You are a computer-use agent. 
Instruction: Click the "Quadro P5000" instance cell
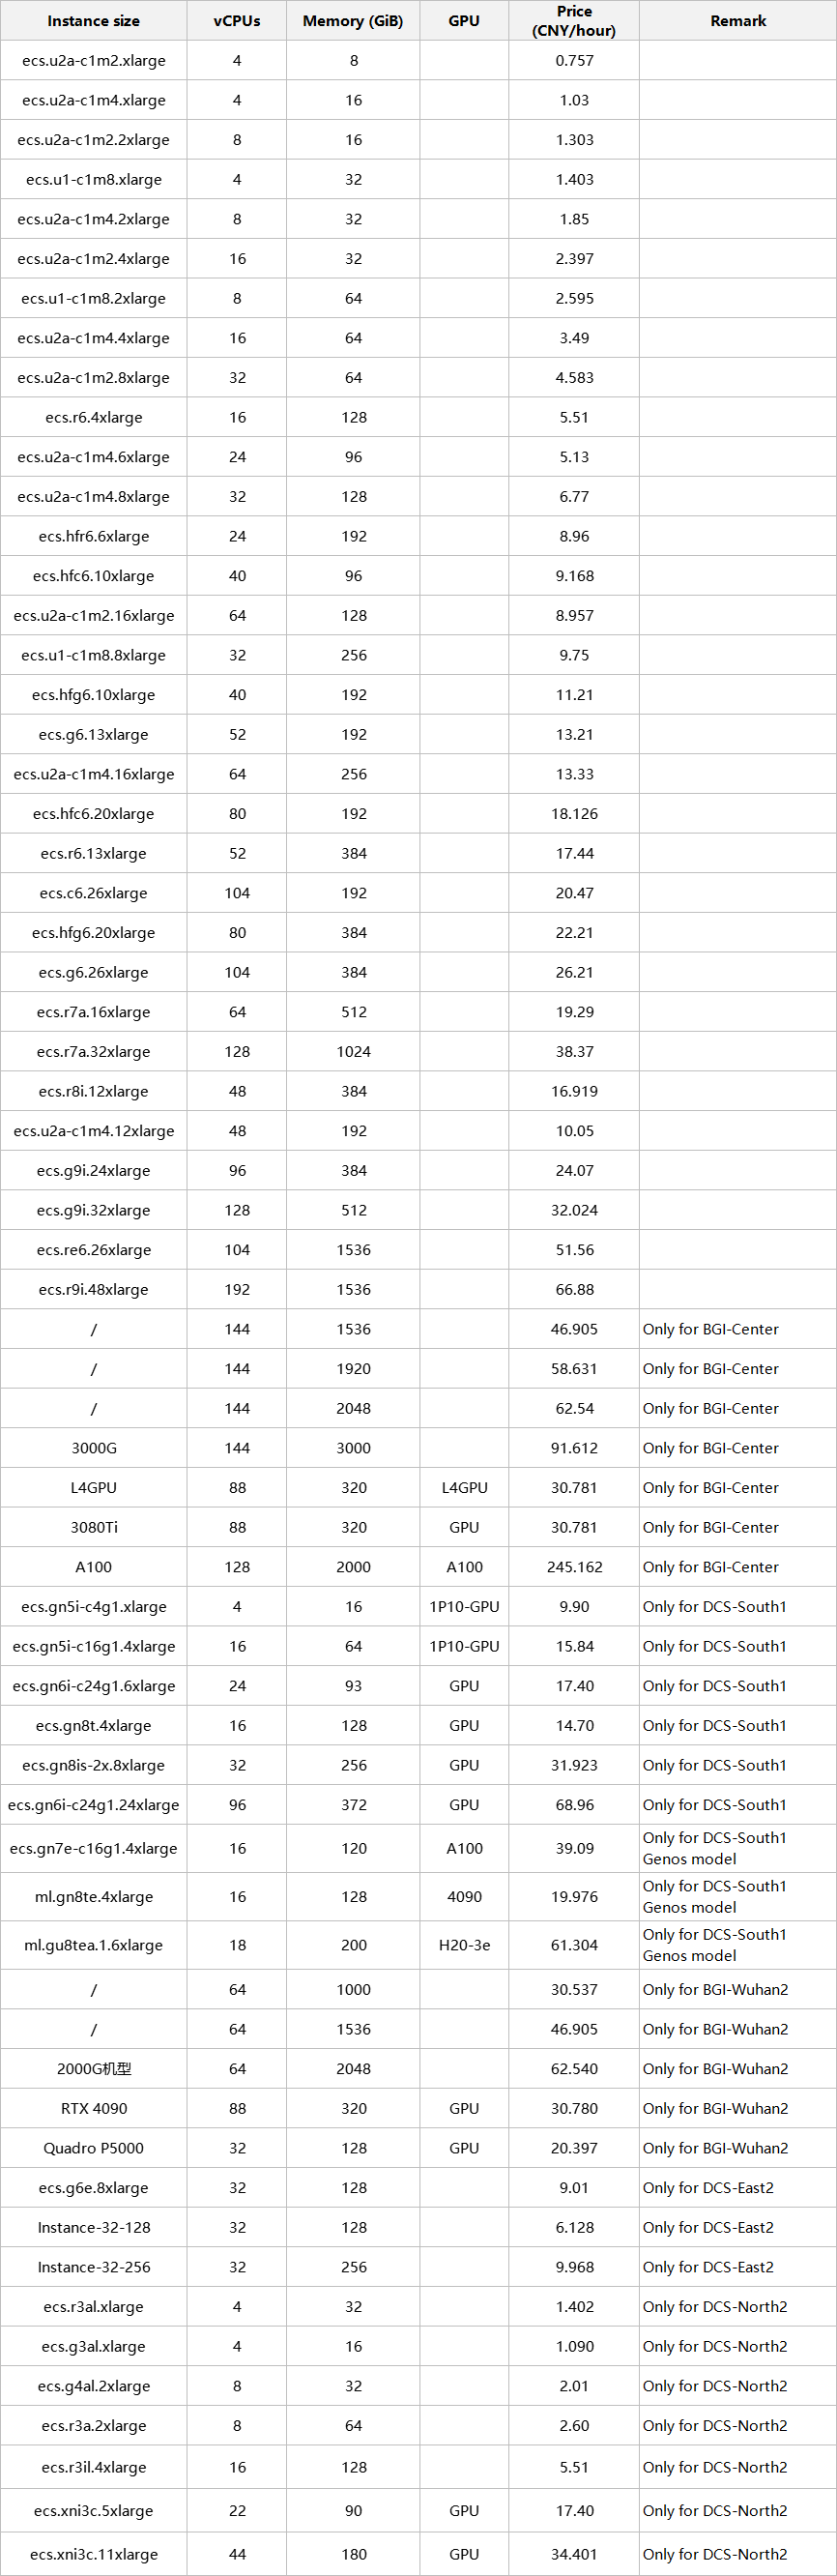coord(93,2148)
